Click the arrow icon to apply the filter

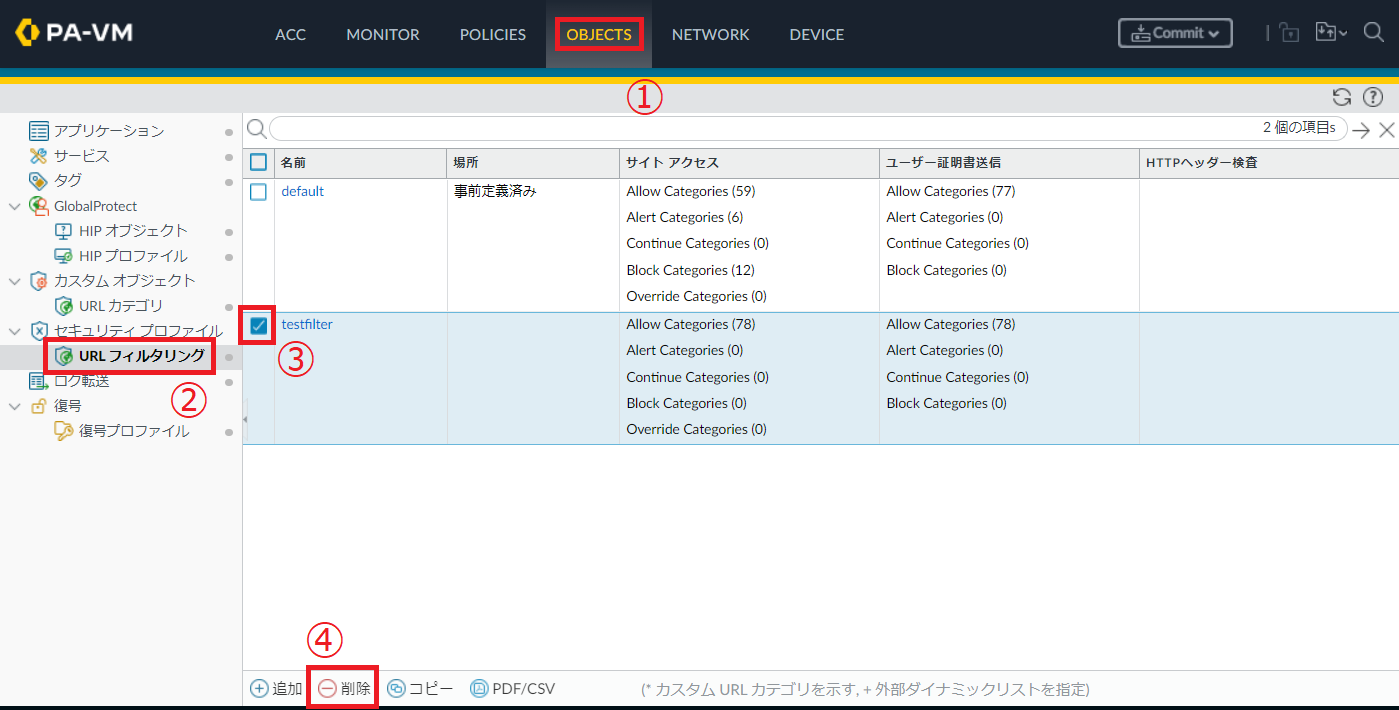tap(1361, 130)
